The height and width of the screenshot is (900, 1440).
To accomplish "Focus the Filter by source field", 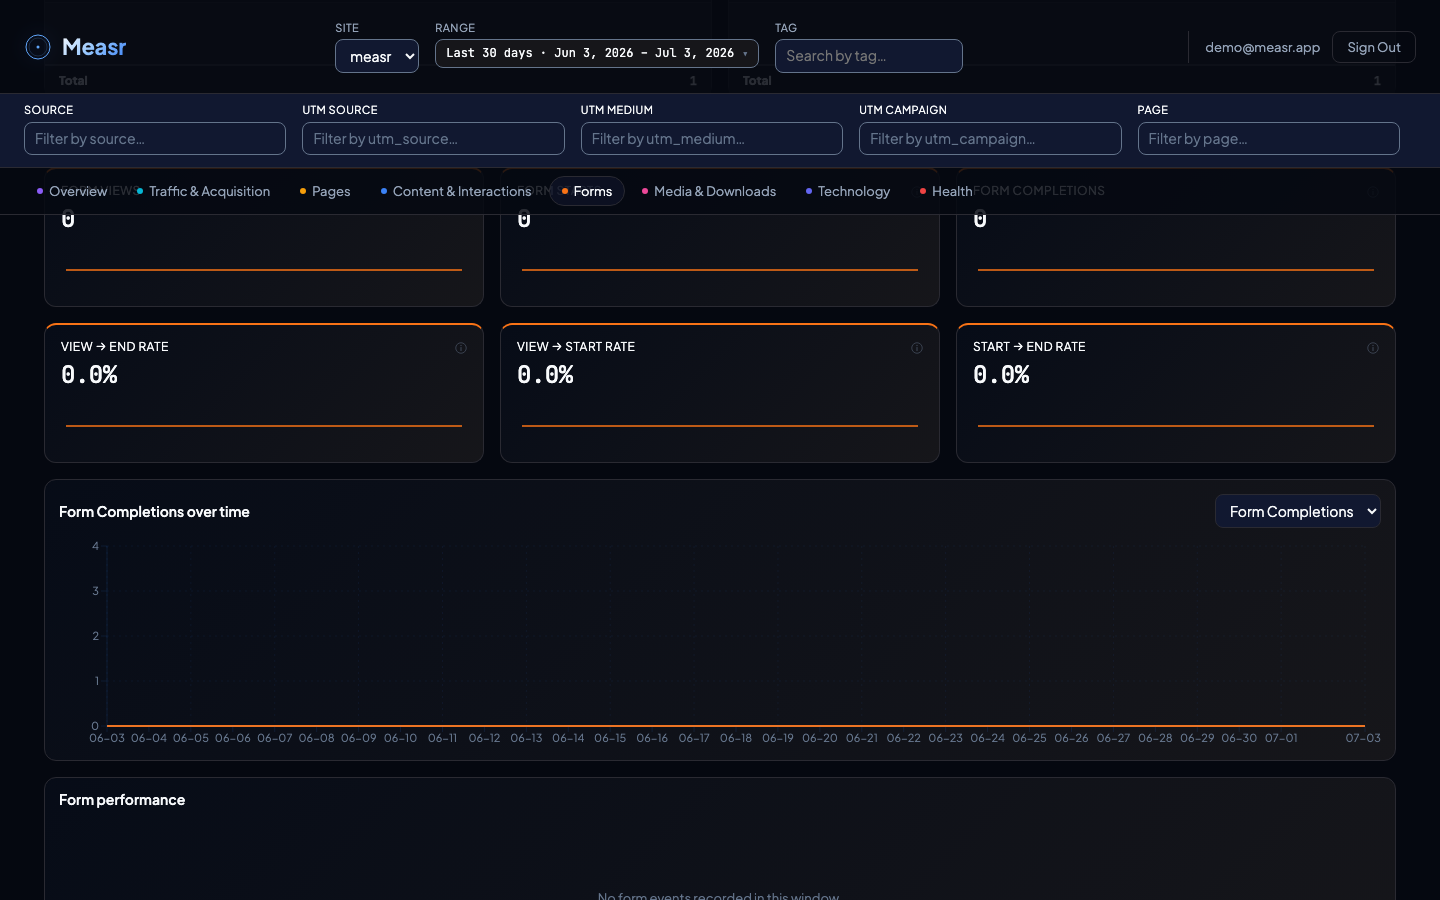I will [x=155, y=139].
